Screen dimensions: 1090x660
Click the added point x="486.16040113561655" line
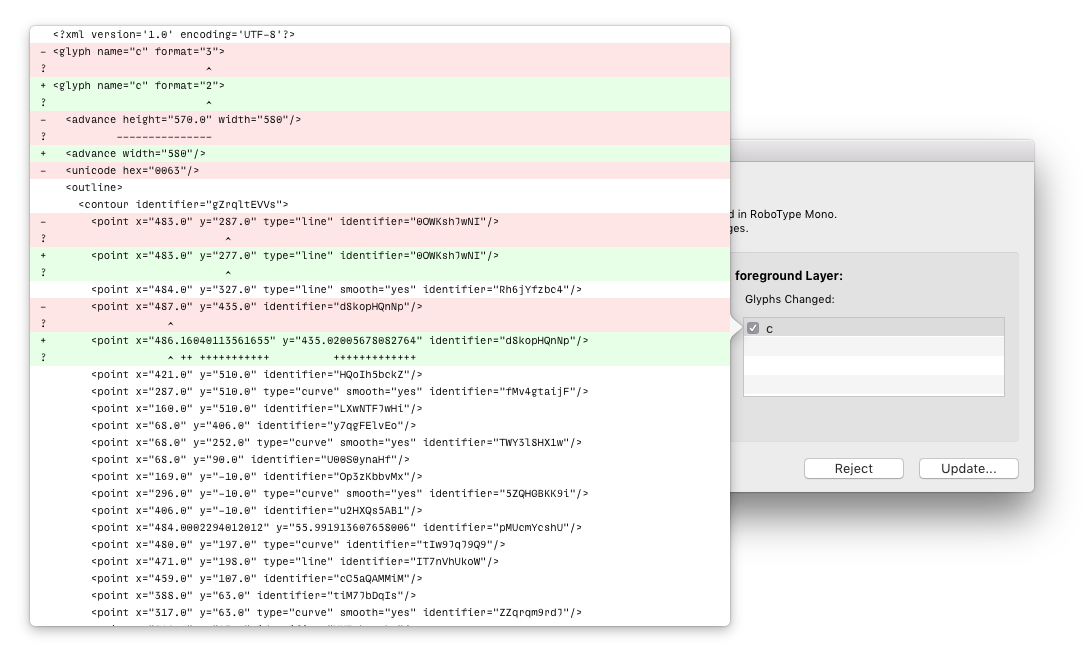340,341
